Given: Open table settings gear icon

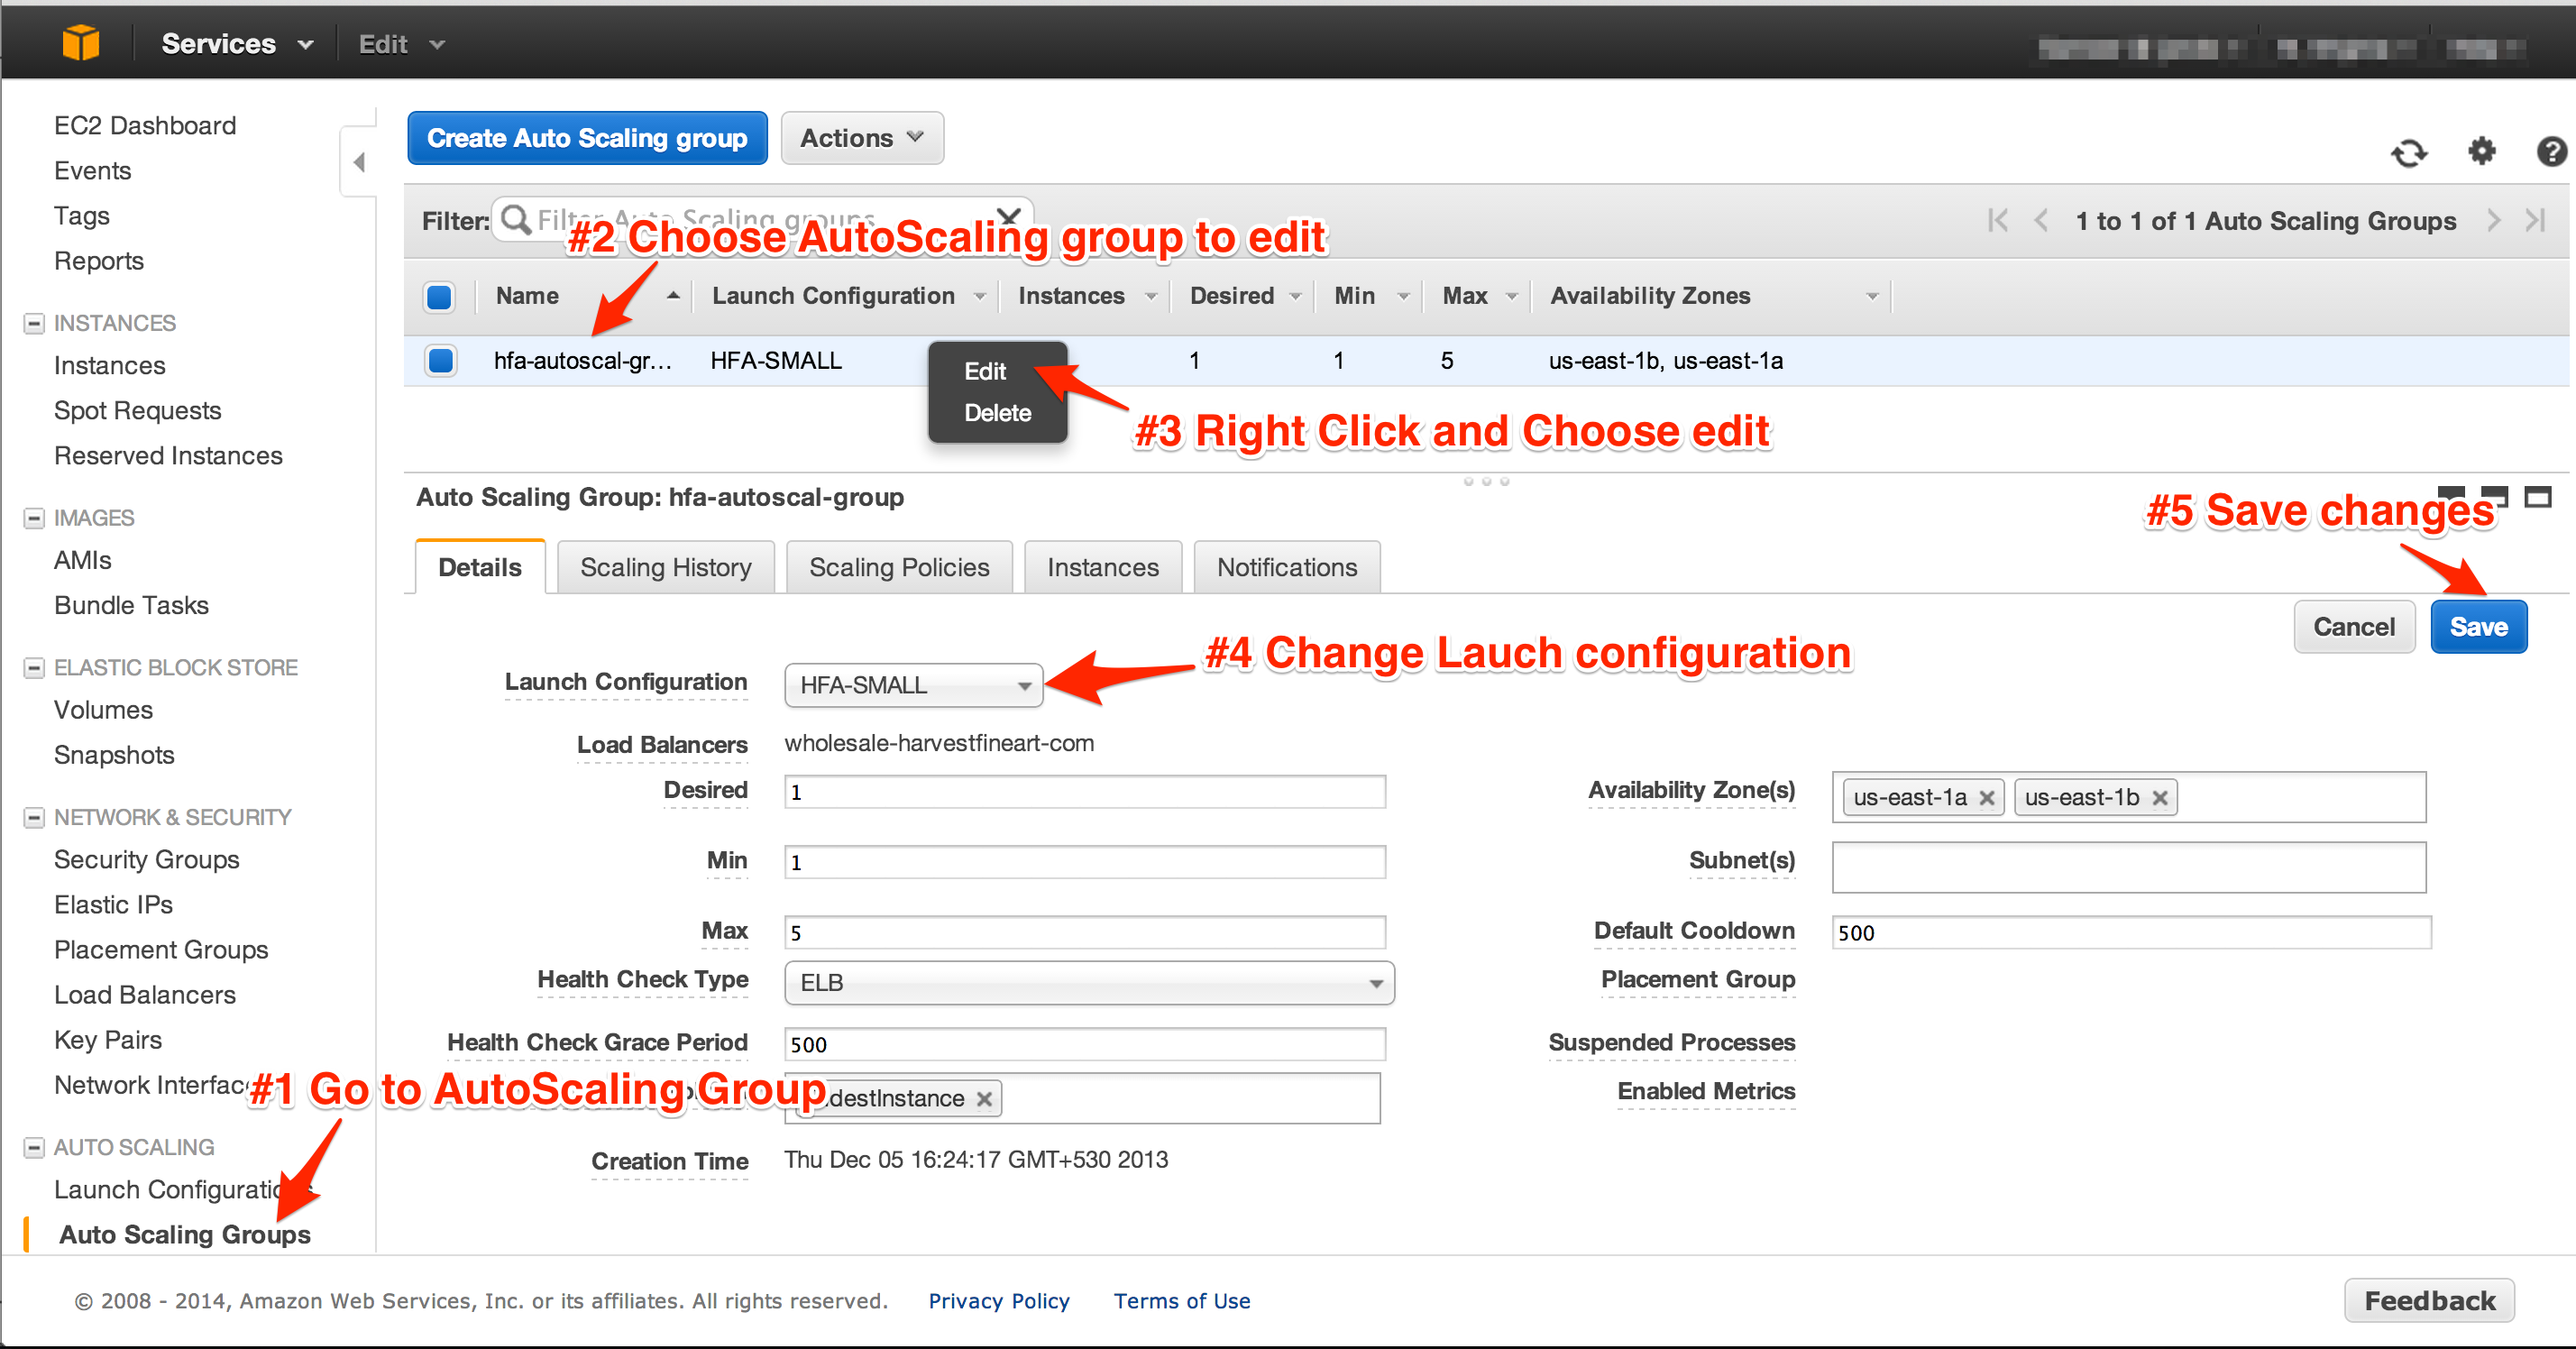Looking at the screenshot, I should pos(2482,151).
